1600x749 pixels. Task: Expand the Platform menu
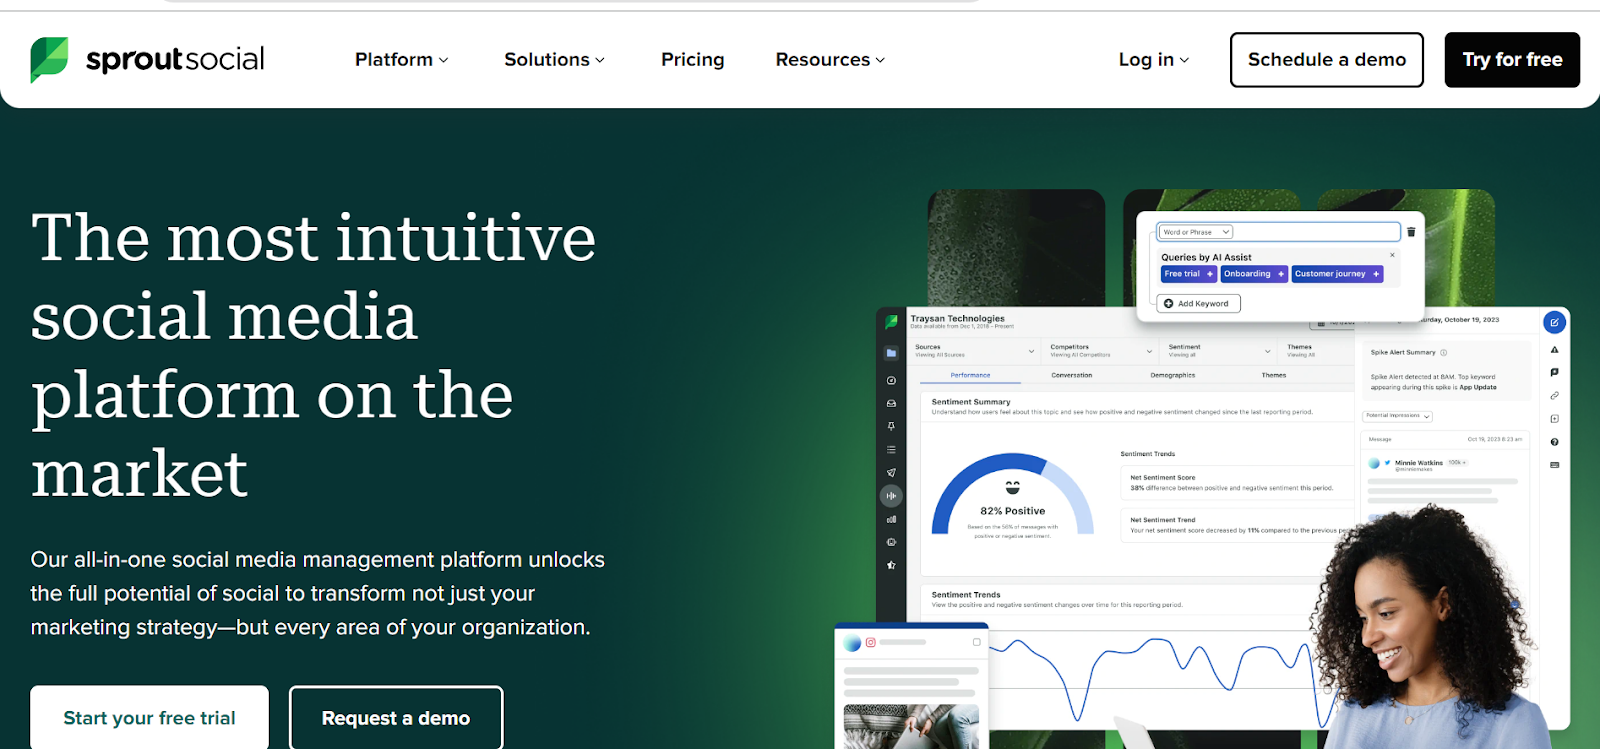pyautogui.click(x=401, y=59)
